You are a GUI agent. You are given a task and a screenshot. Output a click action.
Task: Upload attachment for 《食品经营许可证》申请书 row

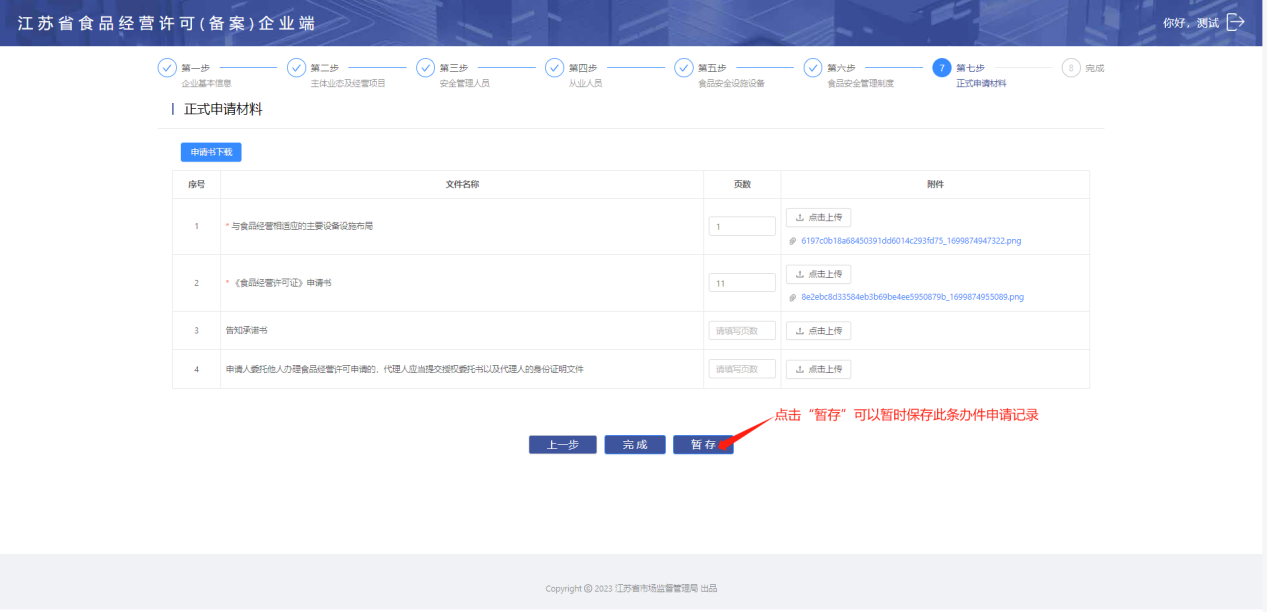pos(818,274)
